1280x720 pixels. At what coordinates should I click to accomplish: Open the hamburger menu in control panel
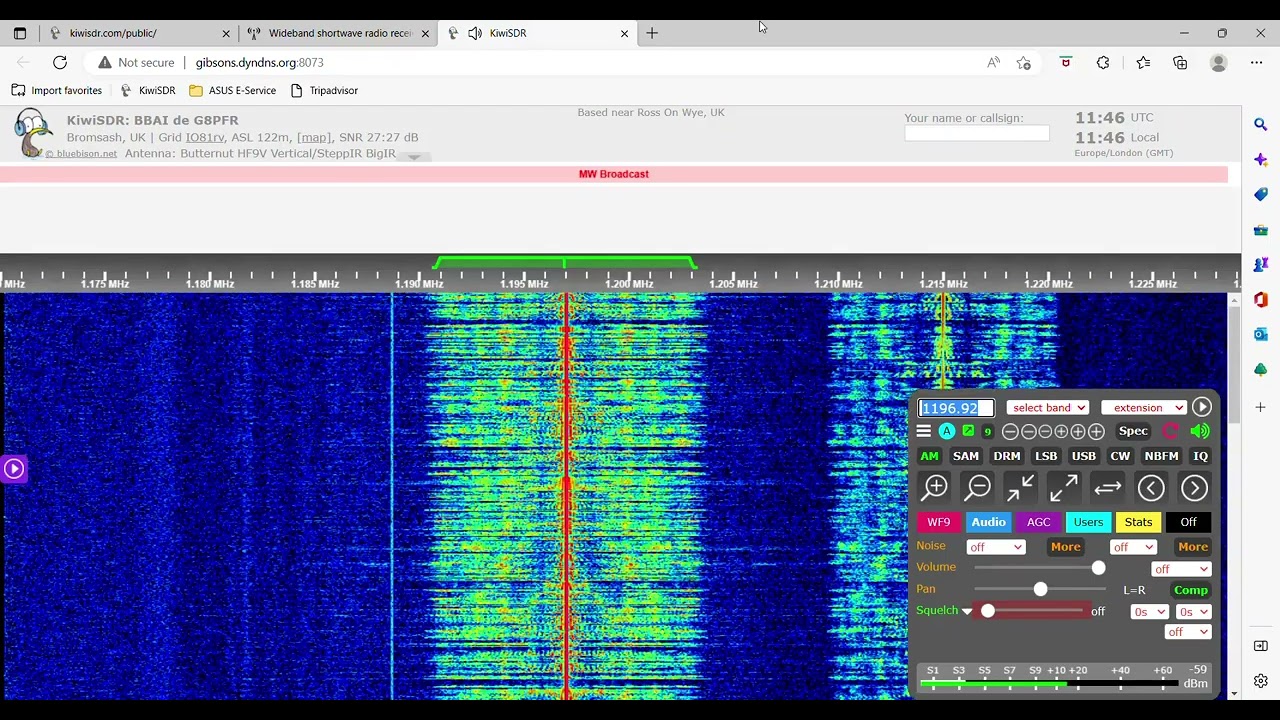click(x=924, y=431)
